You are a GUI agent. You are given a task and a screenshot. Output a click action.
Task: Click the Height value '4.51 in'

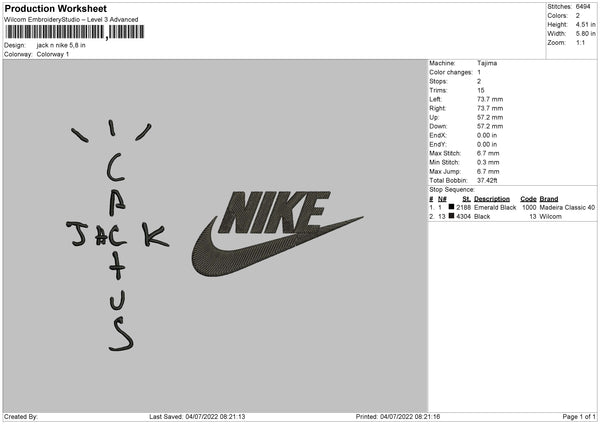click(x=586, y=24)
